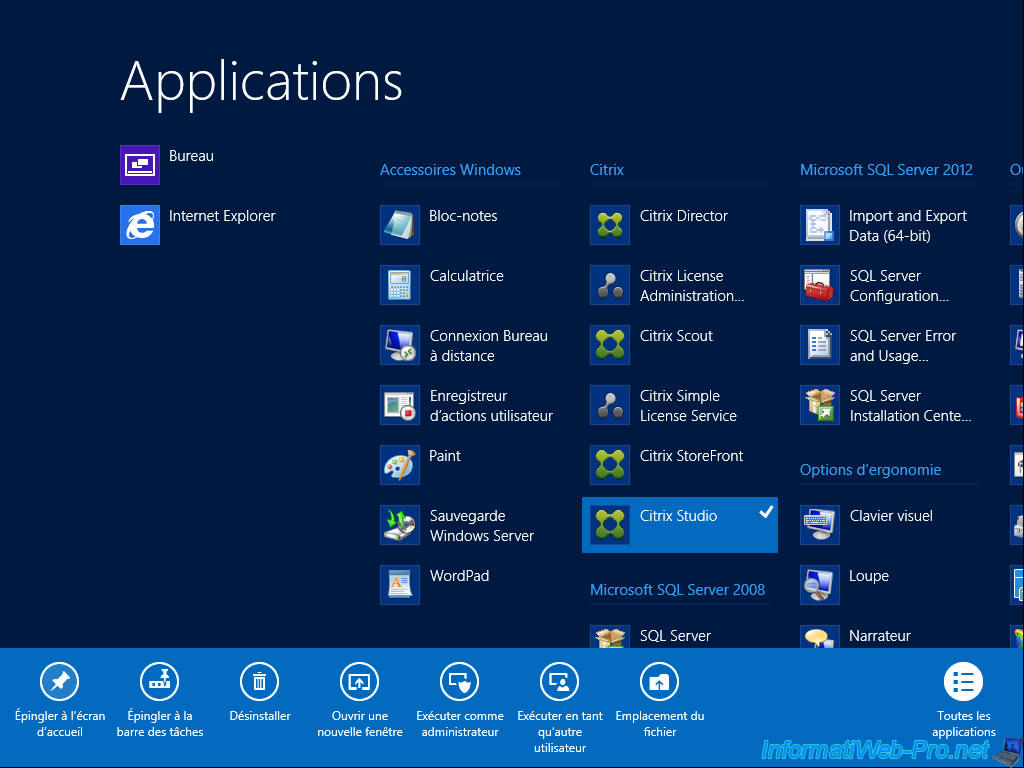Select the Citrix group header
Viewport: 1024px width, 768px height.
click(607, 170)
